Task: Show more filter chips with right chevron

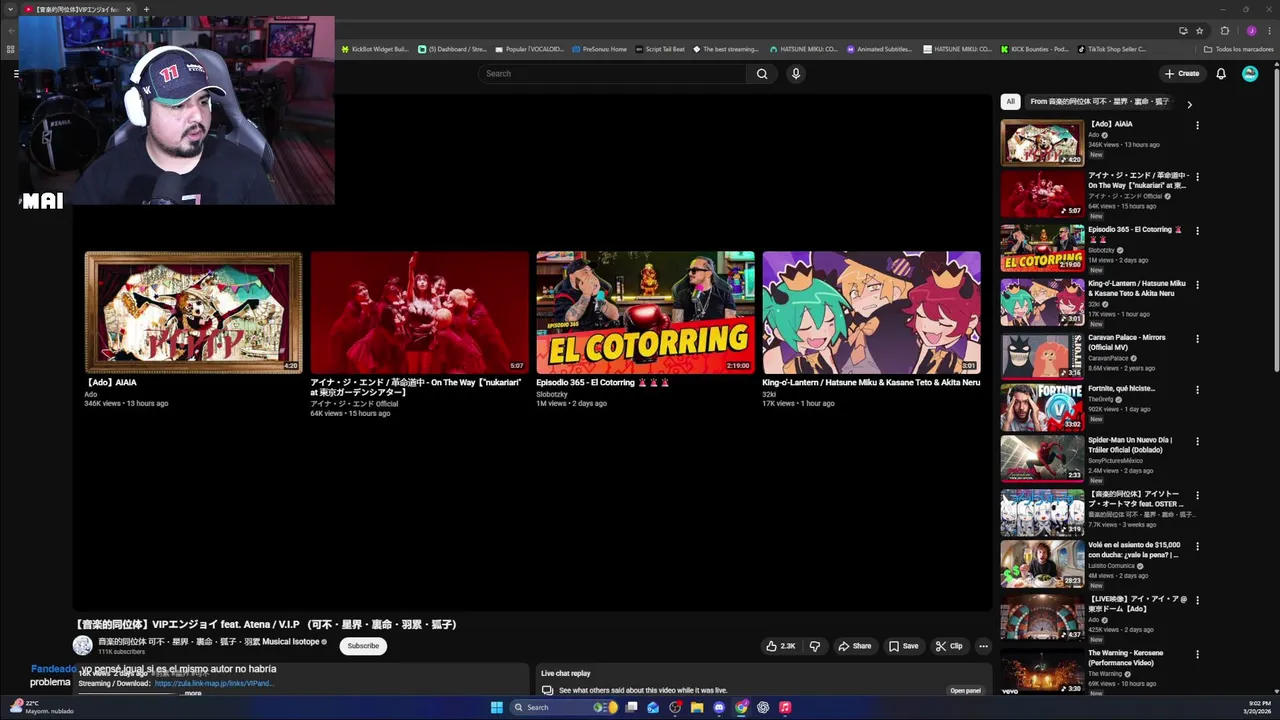Action: (x=1189, y=104)
